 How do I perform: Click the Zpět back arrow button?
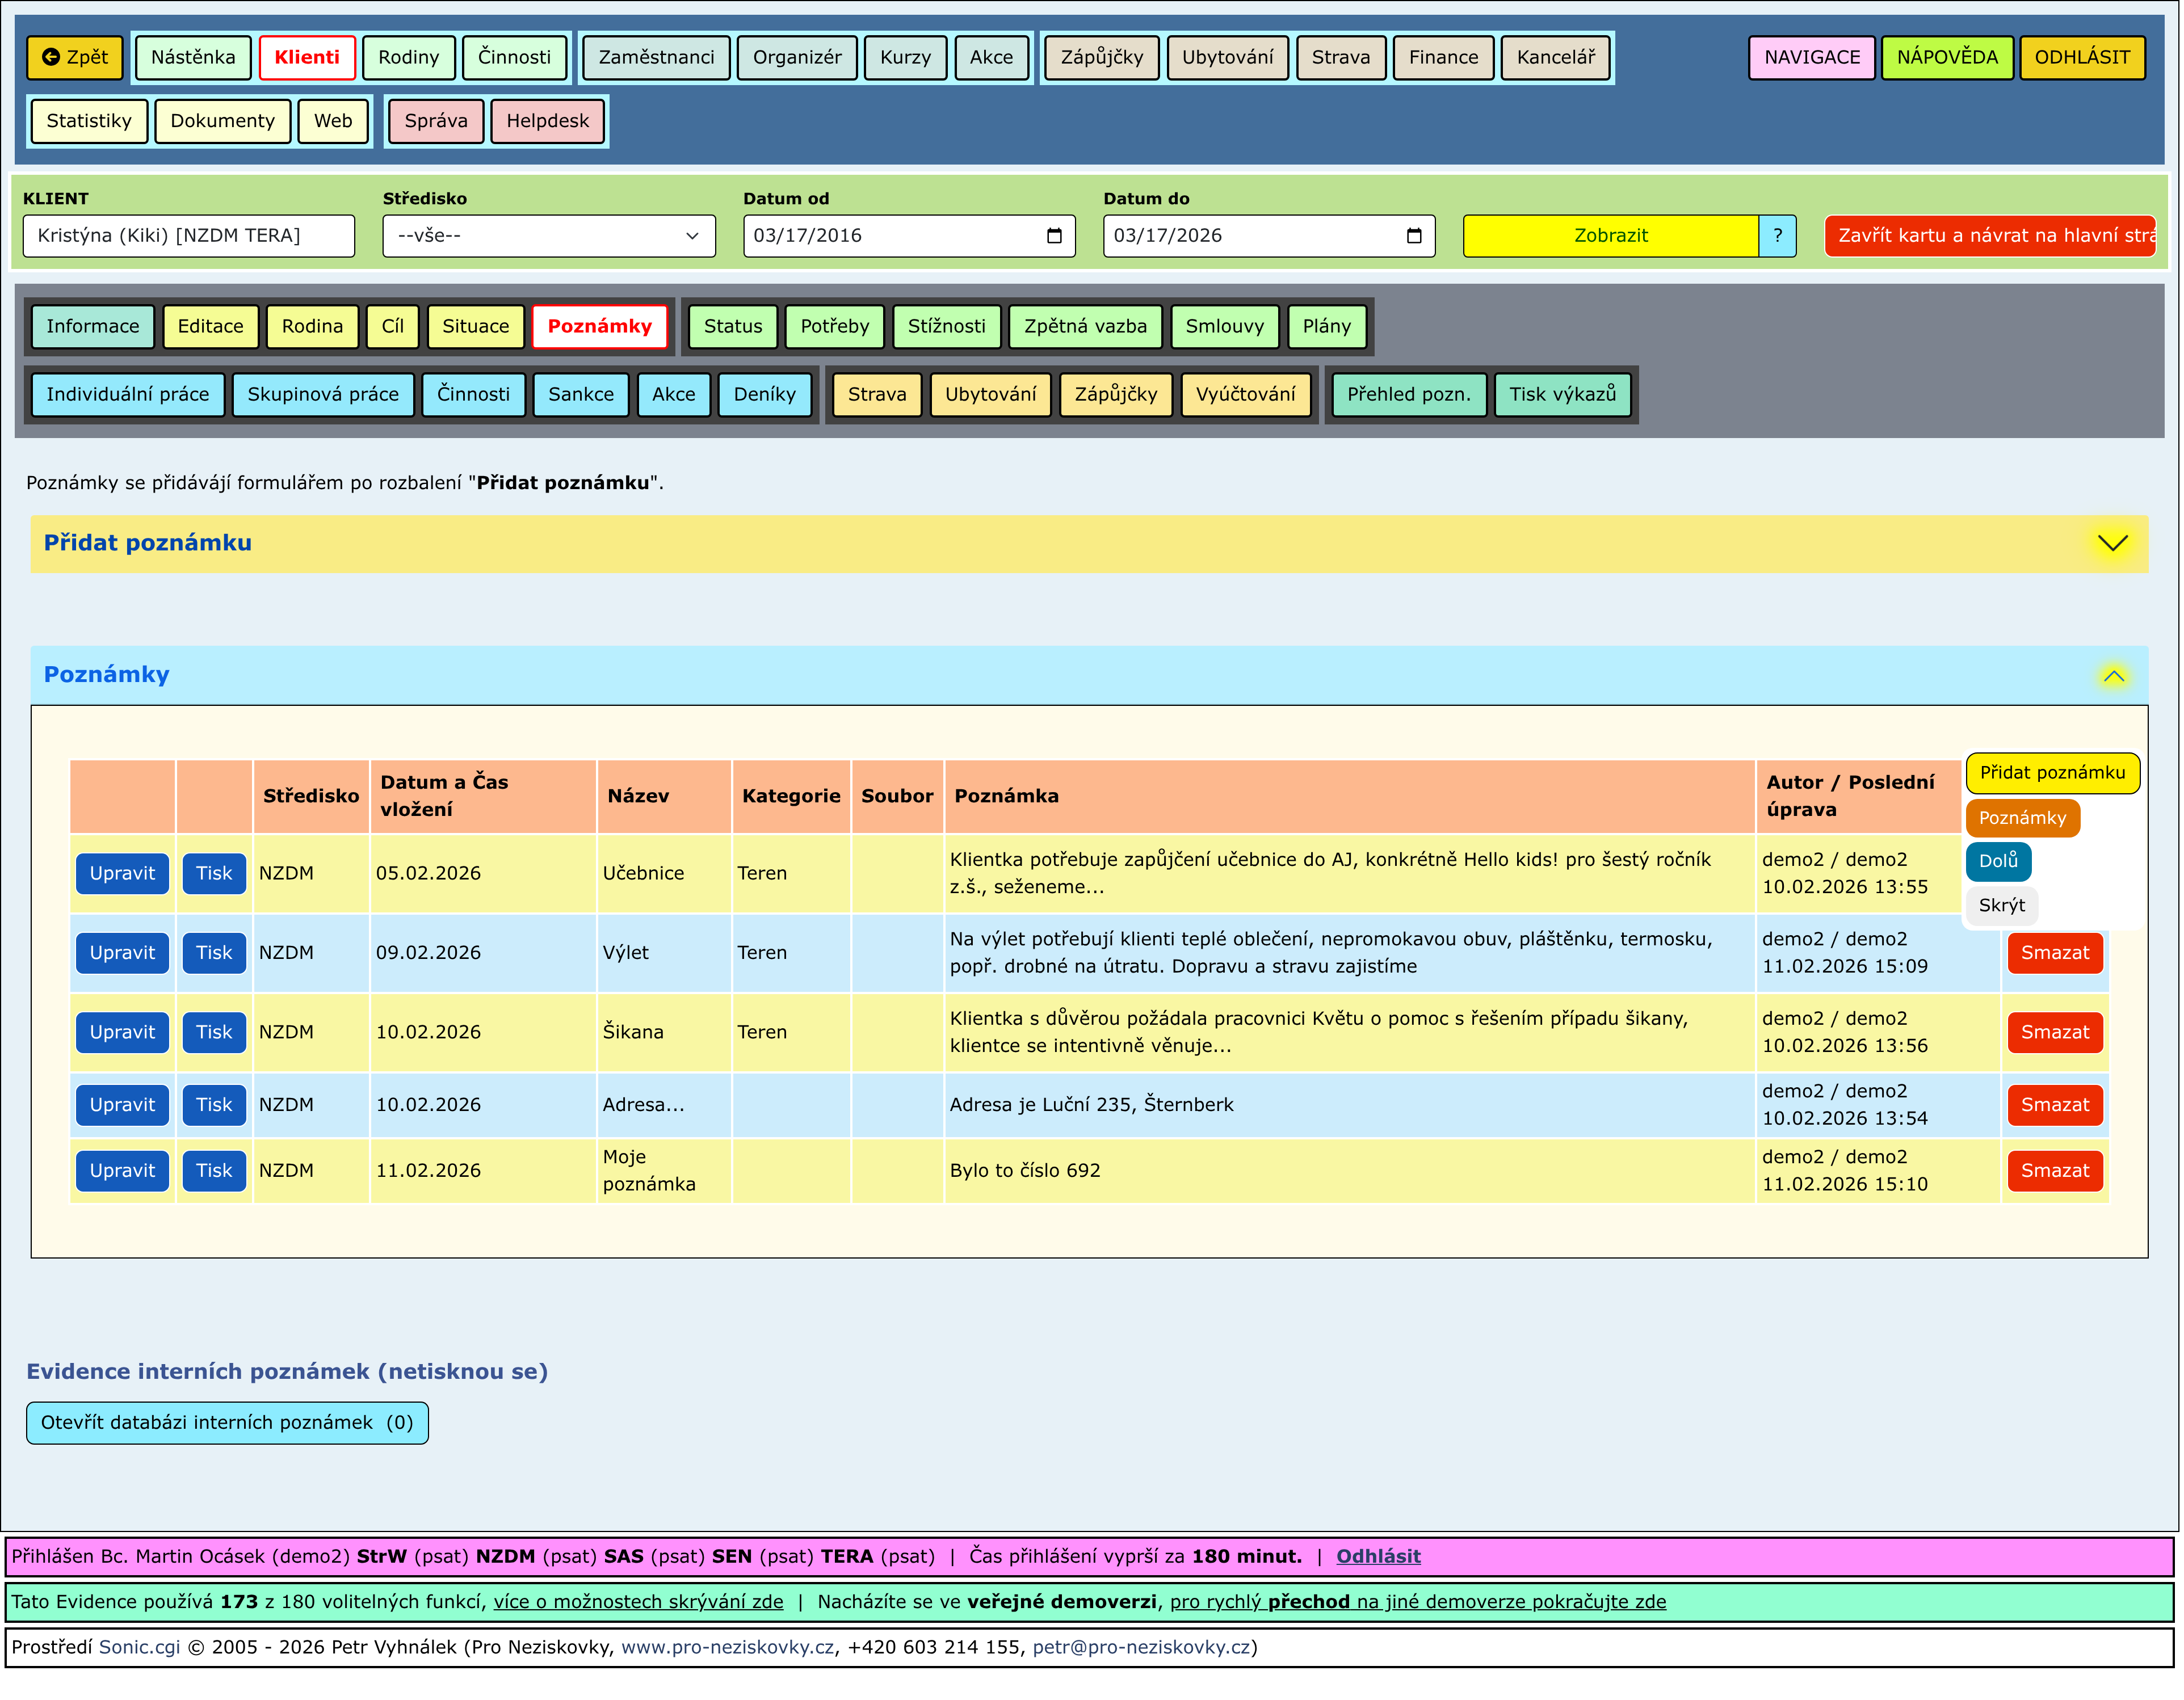[x=75, y=57]
